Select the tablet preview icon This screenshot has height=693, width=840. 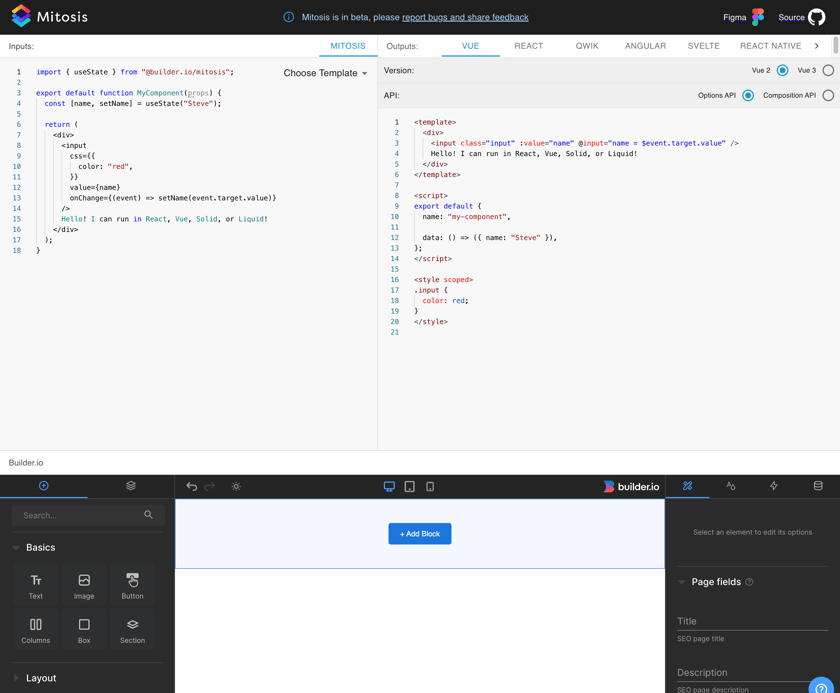pos(410,486)
